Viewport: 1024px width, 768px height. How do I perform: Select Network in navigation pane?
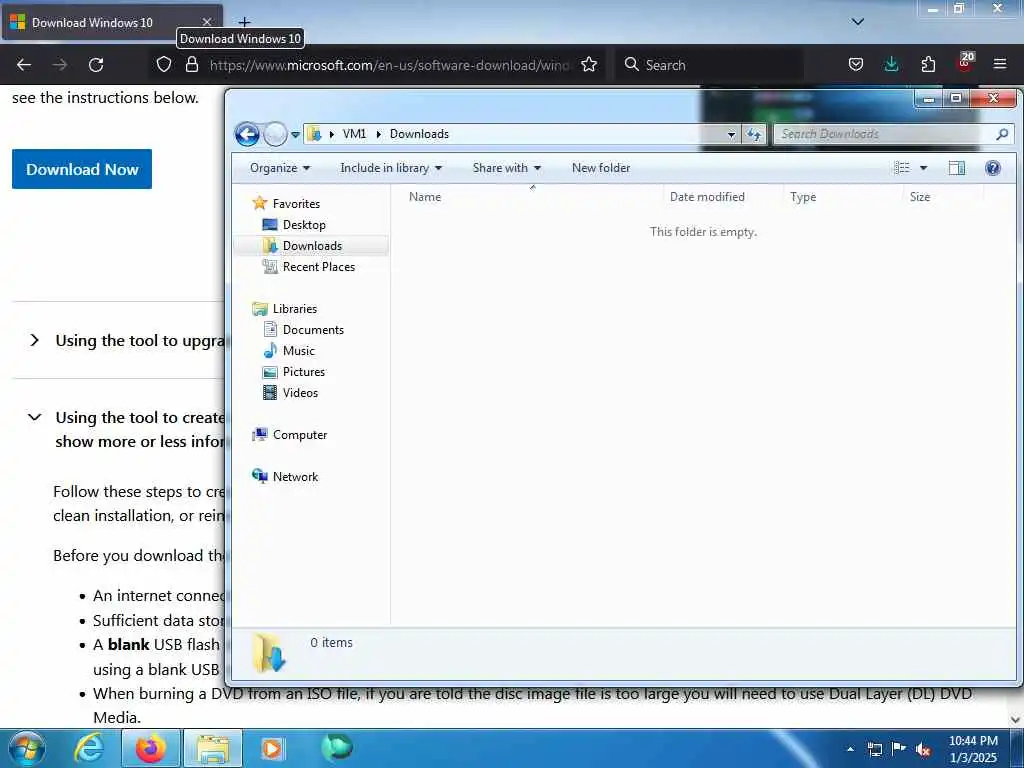tap(295, 477)
